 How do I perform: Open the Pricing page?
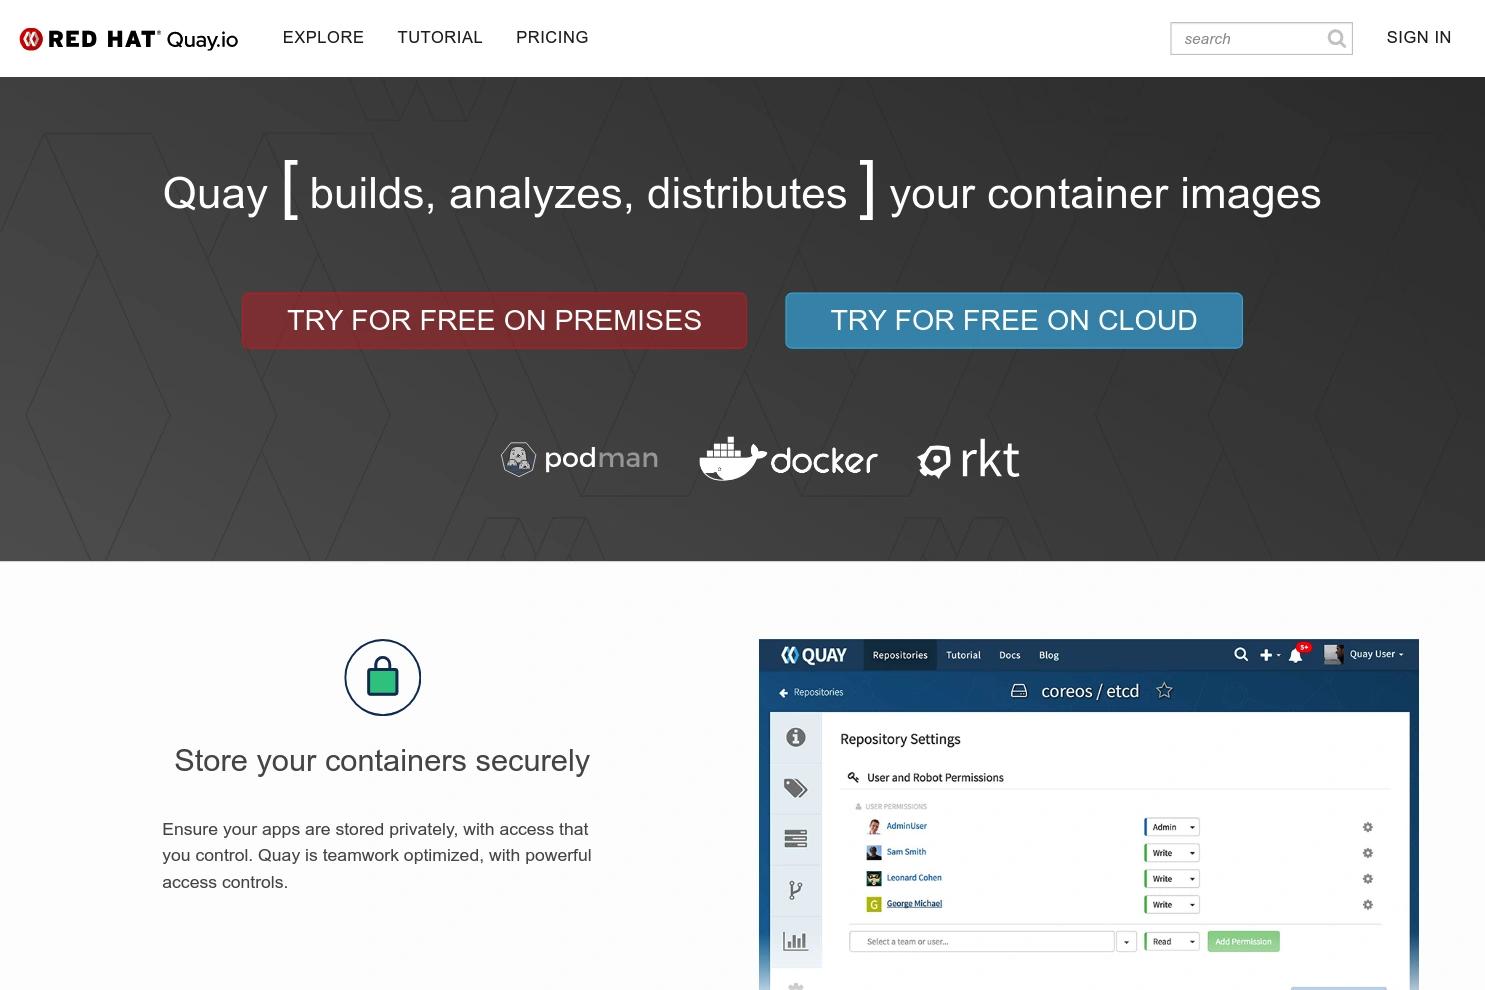[552, 38]
